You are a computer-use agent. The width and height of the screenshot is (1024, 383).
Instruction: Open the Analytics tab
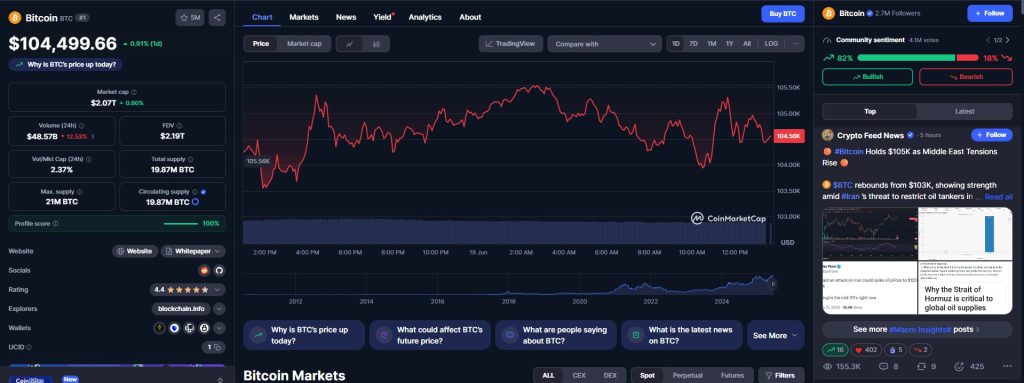(425, 17)
